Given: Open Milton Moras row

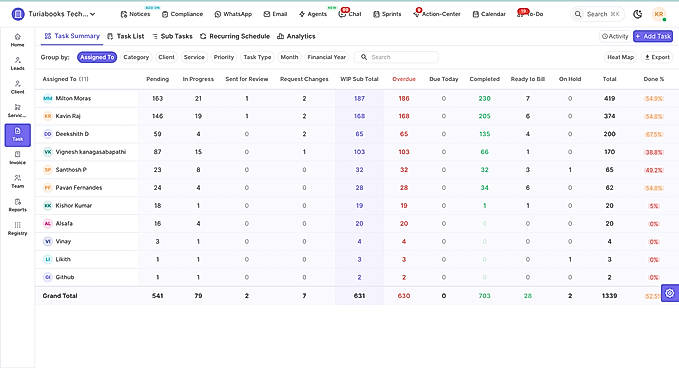Looking at the screenshot, I should pyautogui.click(x=357, y=99).
